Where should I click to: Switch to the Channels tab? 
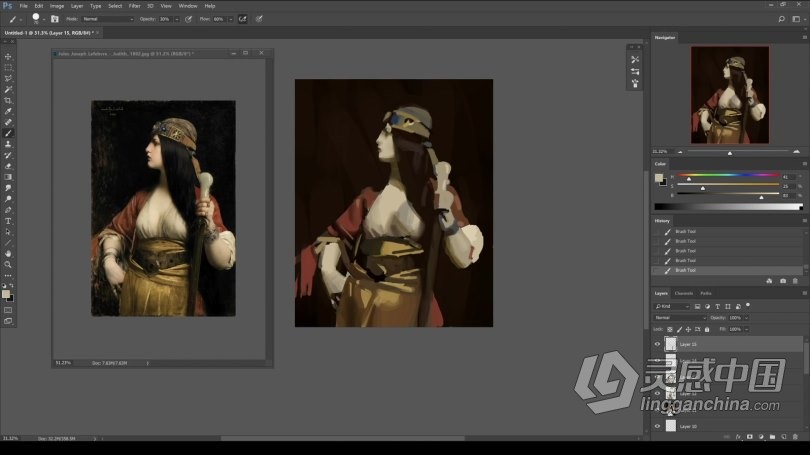pos(683,293)
